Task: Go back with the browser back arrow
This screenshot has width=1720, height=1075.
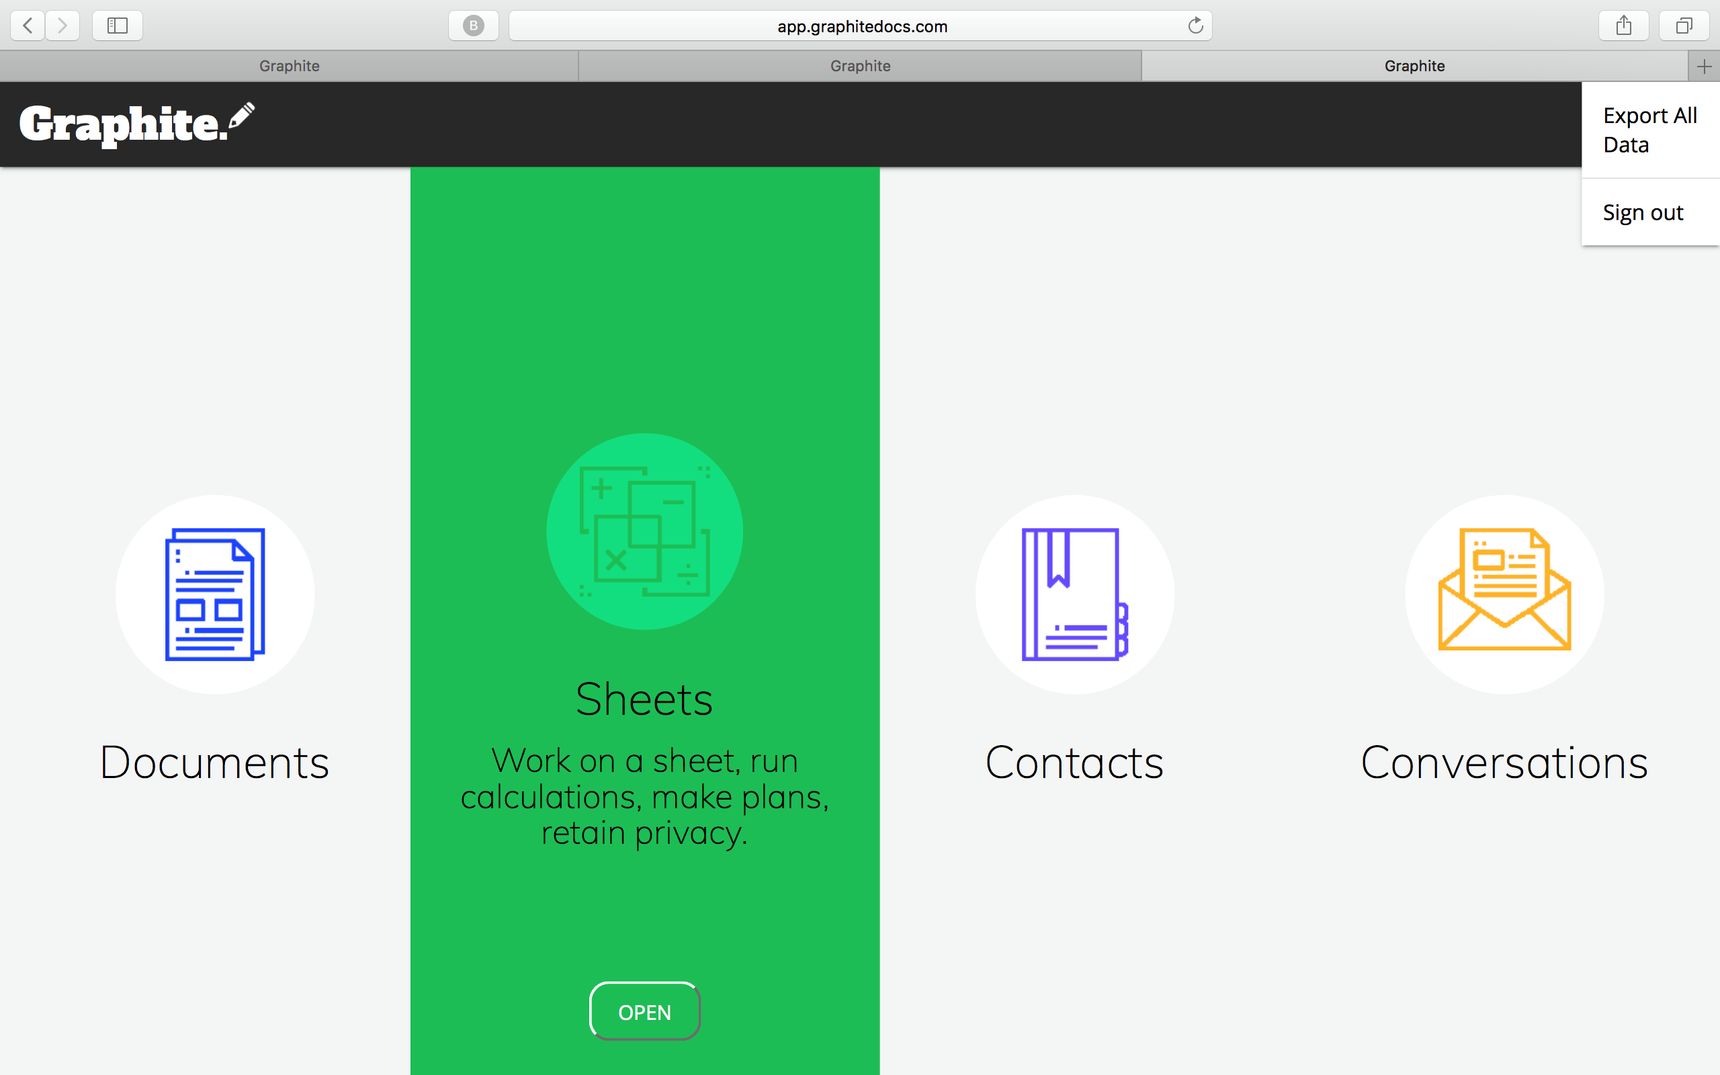Action: pyautogui.click(x=28, y=26)
